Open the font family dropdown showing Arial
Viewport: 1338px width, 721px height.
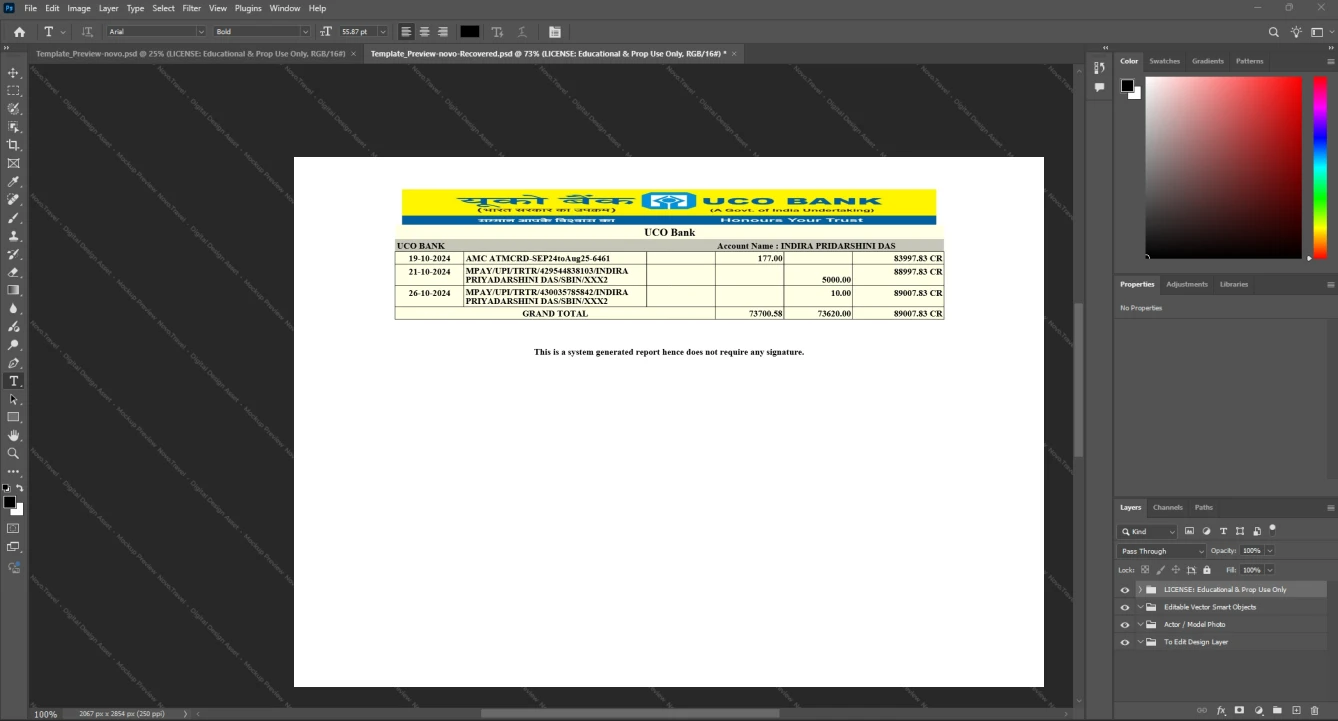tap(156, 32)
